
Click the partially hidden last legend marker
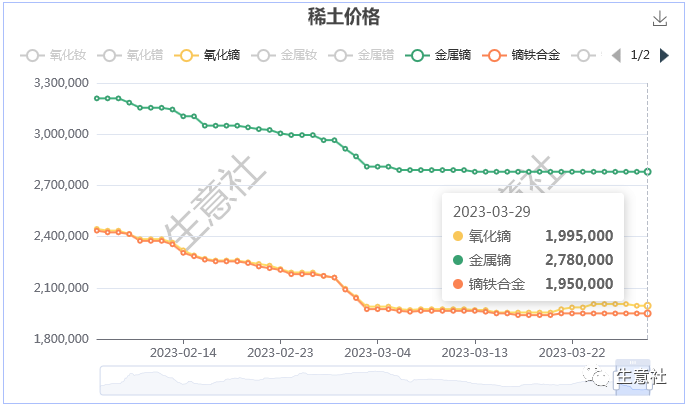click(584, 56)
